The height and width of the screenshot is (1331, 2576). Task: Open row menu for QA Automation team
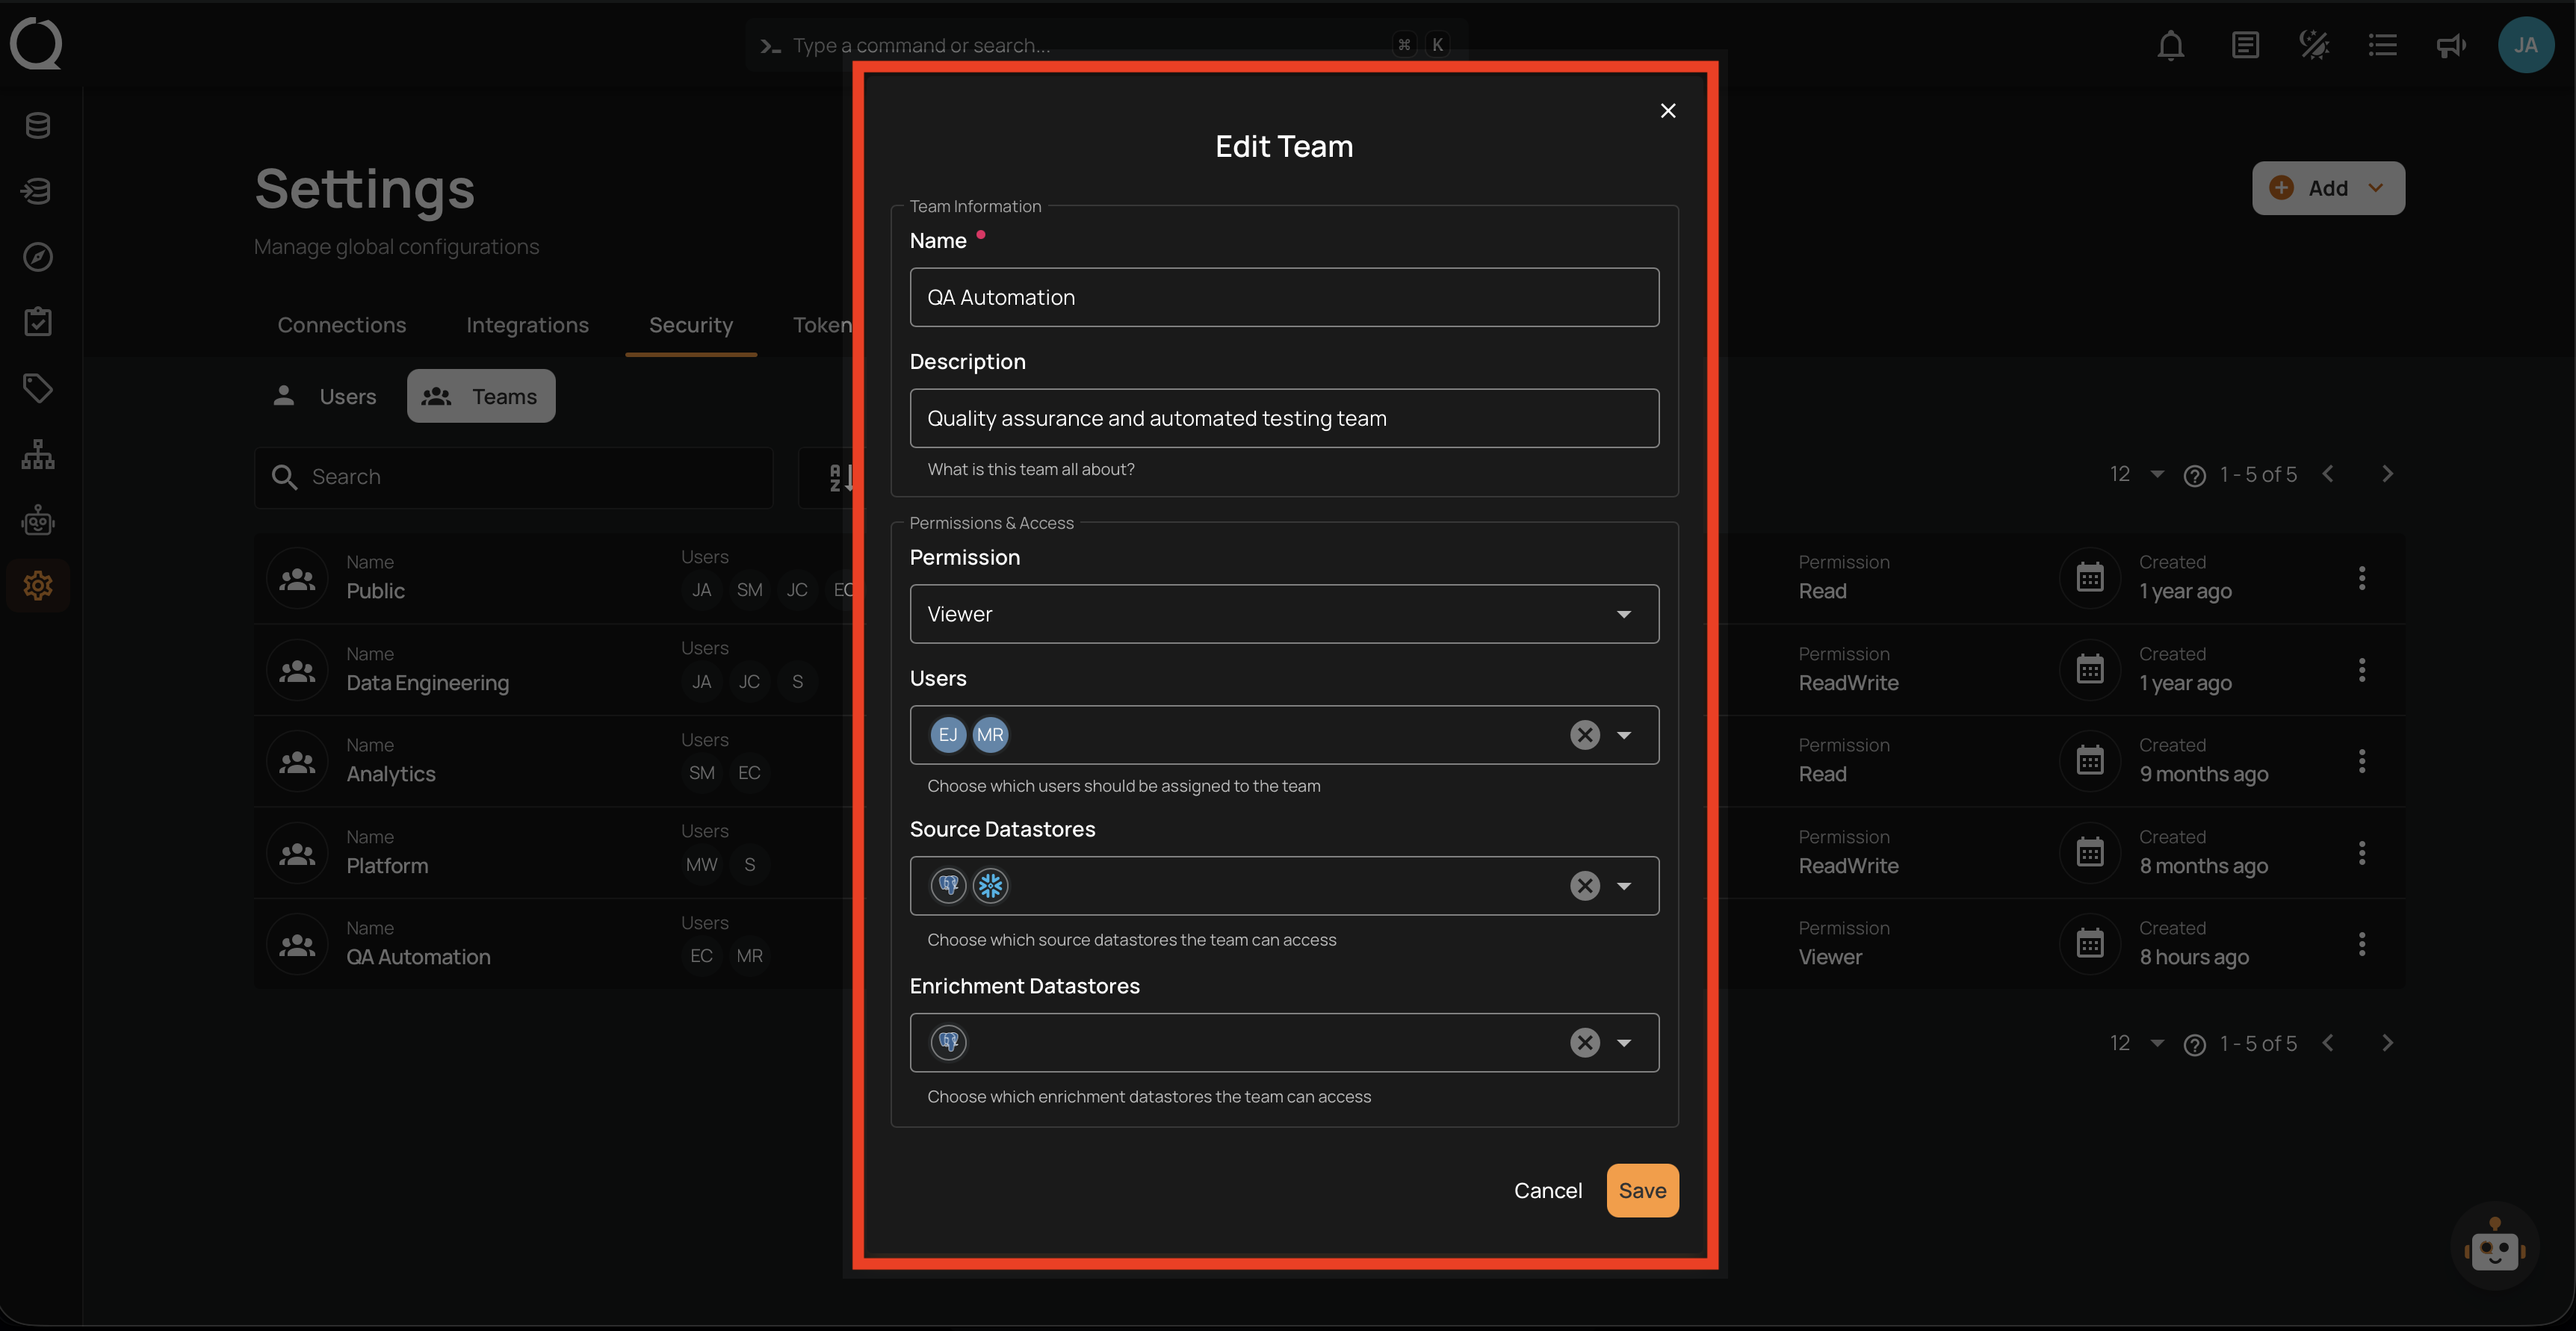coord(2362,944)
